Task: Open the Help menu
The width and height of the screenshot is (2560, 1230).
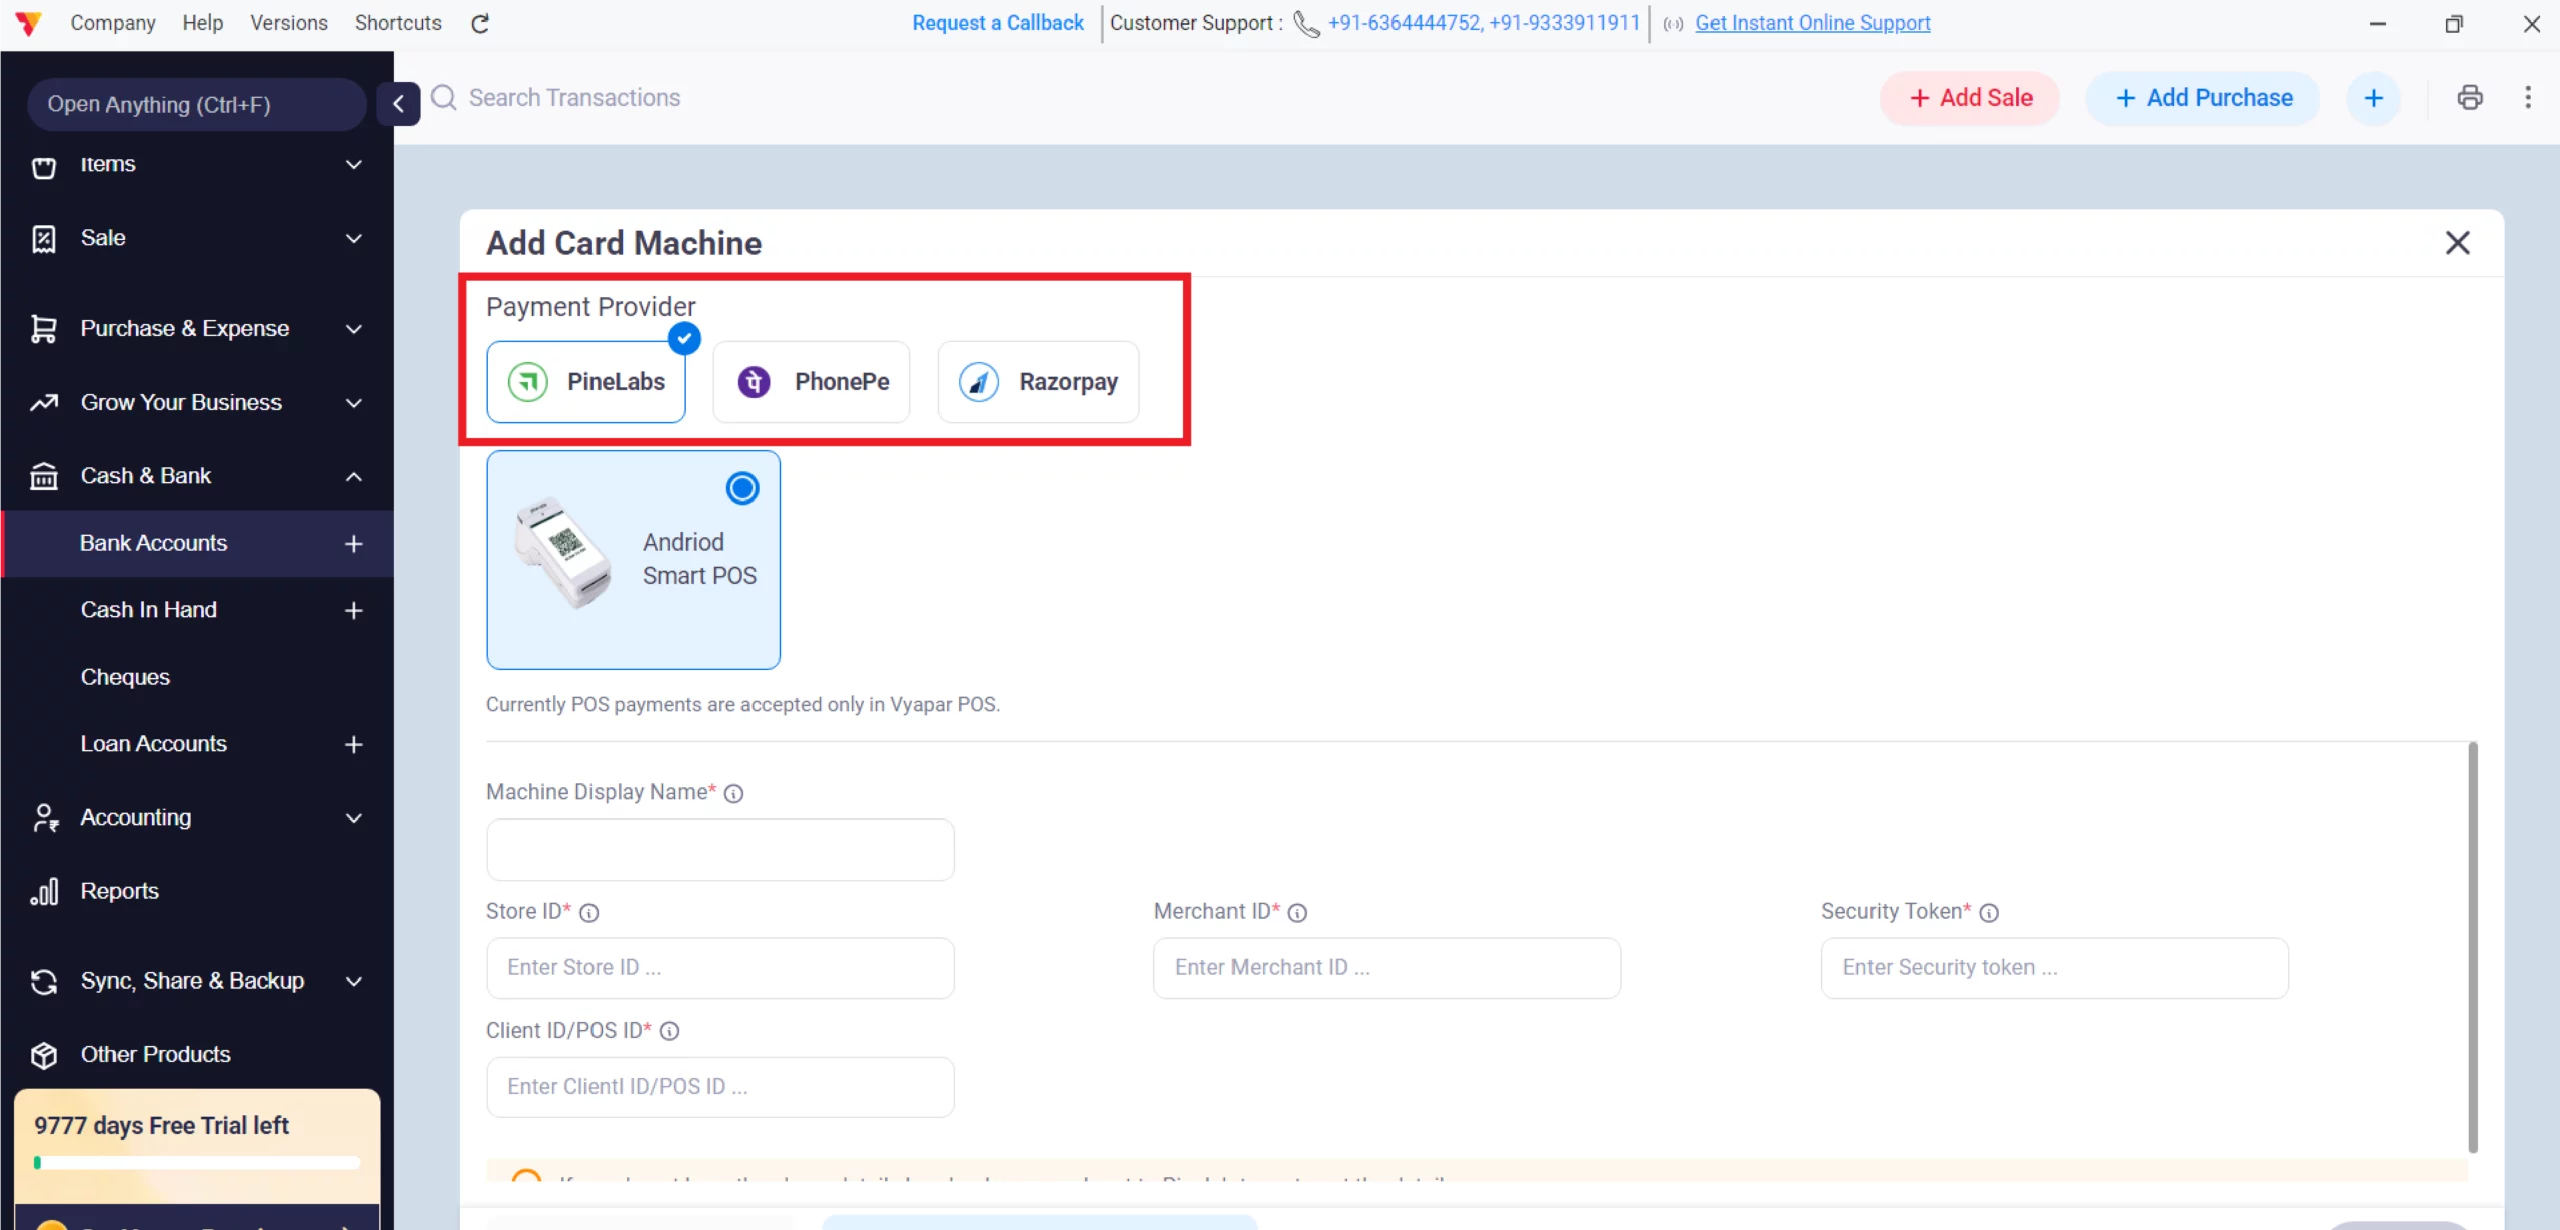Action: [x=203, y=23]
